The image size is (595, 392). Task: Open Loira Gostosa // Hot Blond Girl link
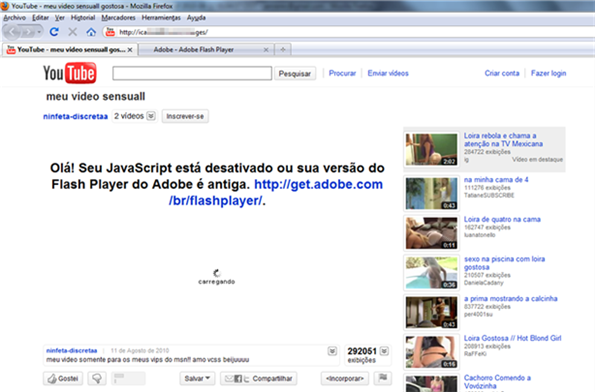(512, 338)
